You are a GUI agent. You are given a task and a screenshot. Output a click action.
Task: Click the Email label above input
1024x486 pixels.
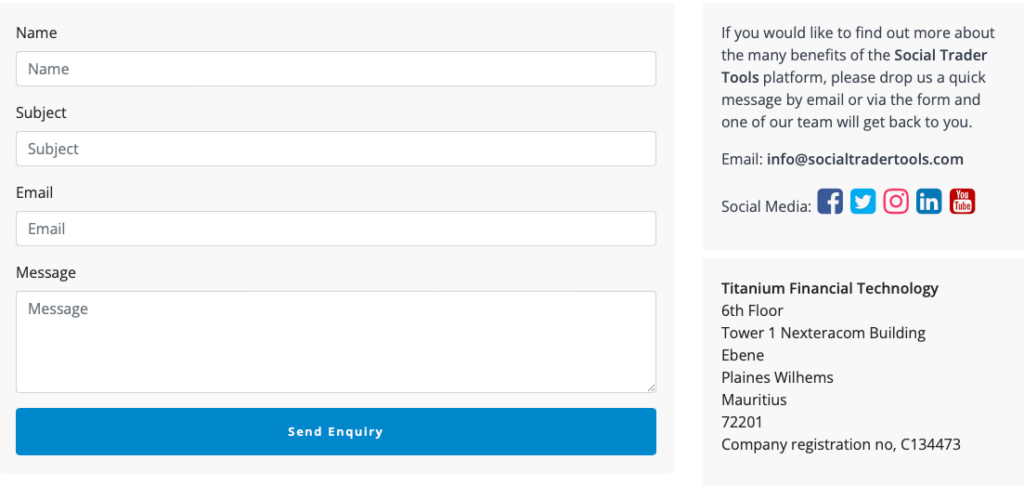click(34, 192)
